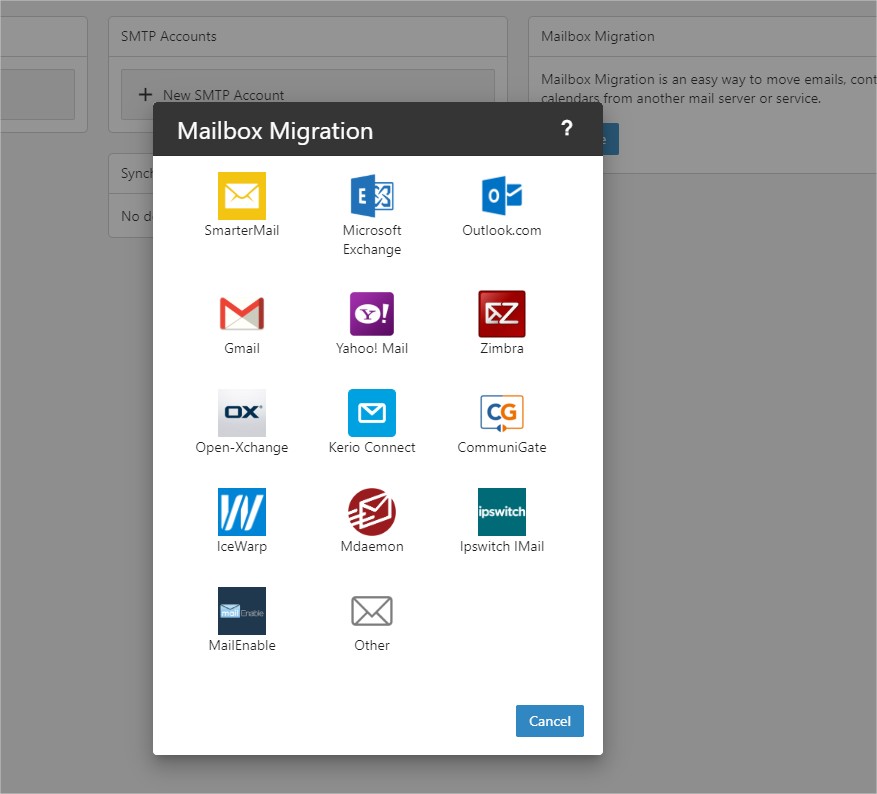Select the Mdaemon icon
Image resolution: width=877 pixels, height=794 pixels.
point(372,512)
